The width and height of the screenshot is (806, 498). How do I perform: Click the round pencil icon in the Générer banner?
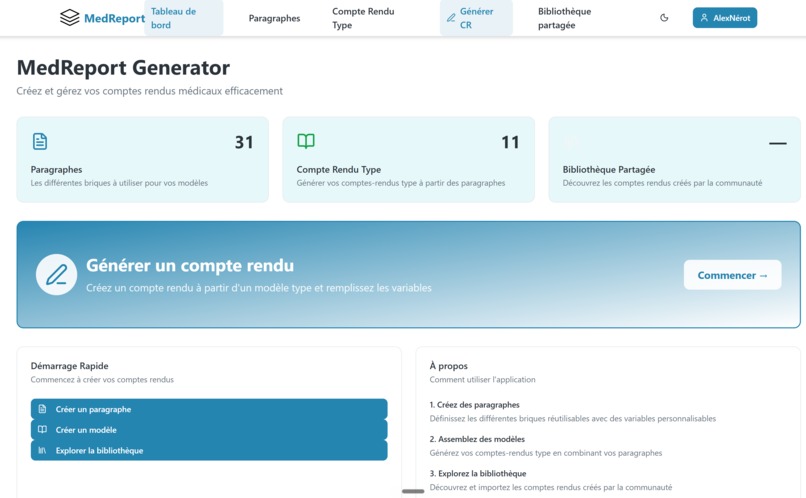57,274
